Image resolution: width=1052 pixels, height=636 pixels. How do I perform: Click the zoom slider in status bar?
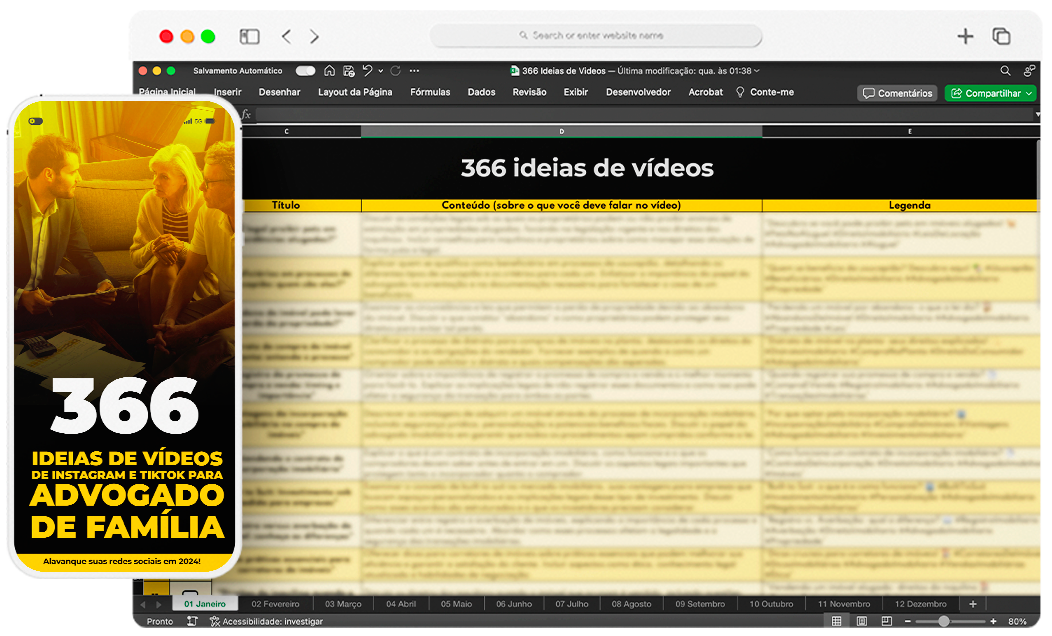coord(945,622)
